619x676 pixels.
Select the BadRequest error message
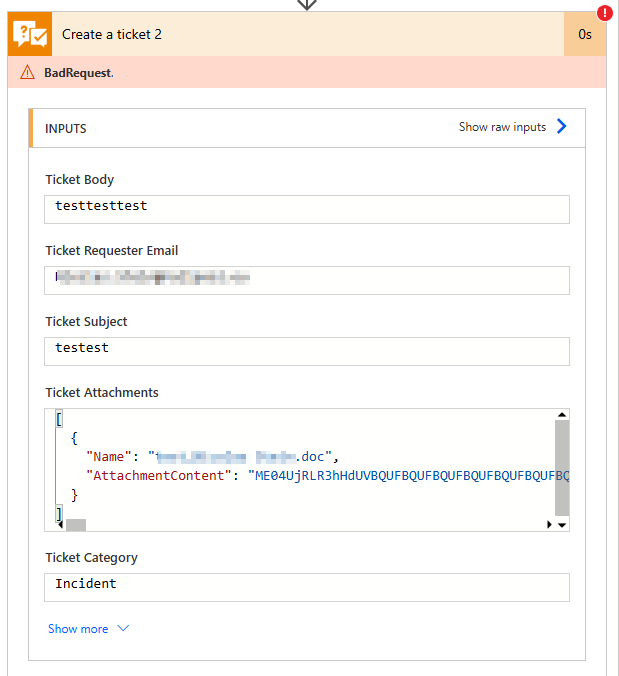pyautogui.click(x=79, y=73)
